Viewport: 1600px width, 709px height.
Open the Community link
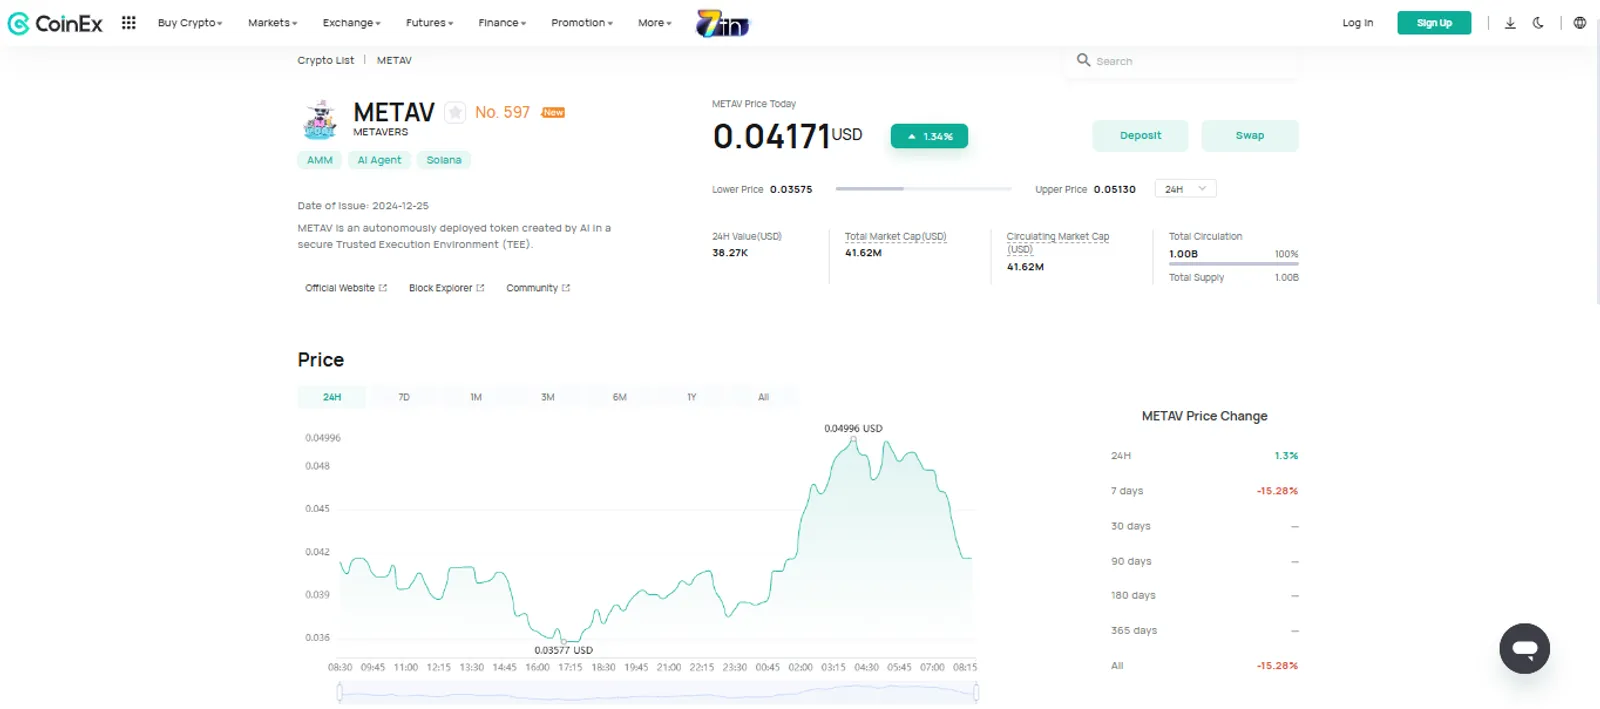(x=538, y=288)
